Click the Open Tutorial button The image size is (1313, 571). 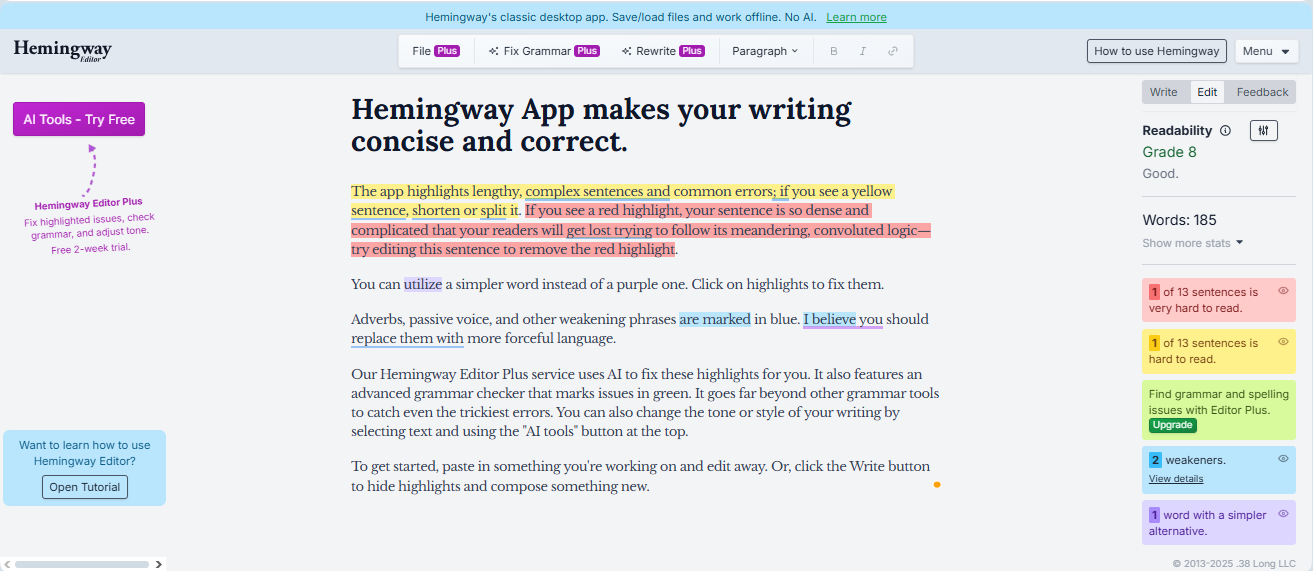coord(85,487)
